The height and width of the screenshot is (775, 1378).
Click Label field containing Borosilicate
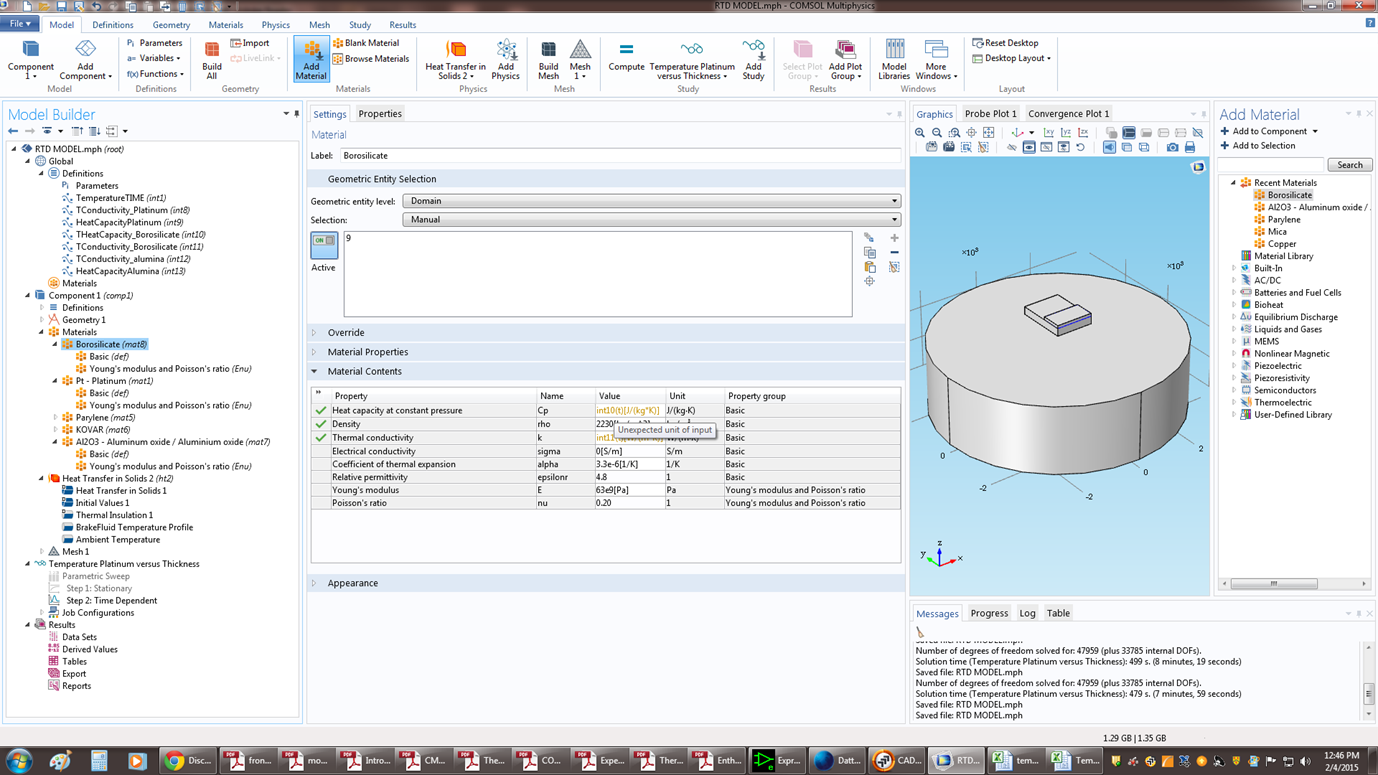click(x=620, y=156)
